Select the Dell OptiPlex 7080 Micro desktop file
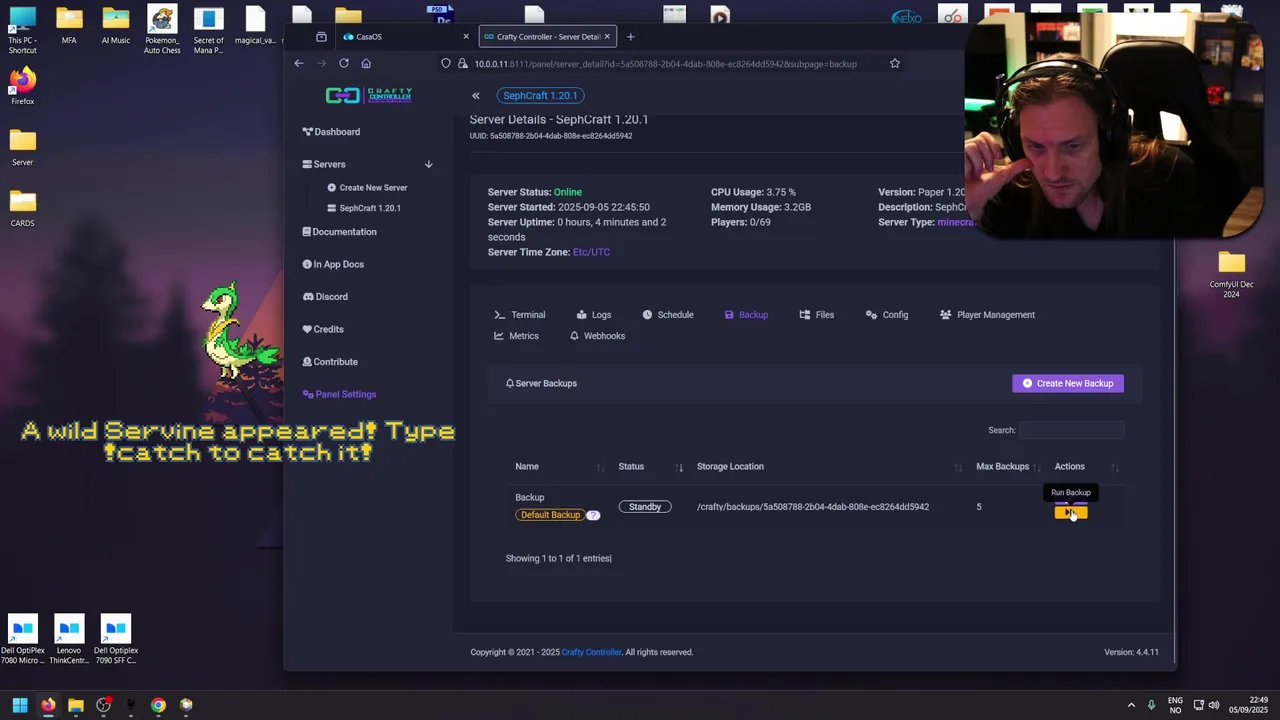This screenshot has height=720, width=1280. [x=22, y=640]
